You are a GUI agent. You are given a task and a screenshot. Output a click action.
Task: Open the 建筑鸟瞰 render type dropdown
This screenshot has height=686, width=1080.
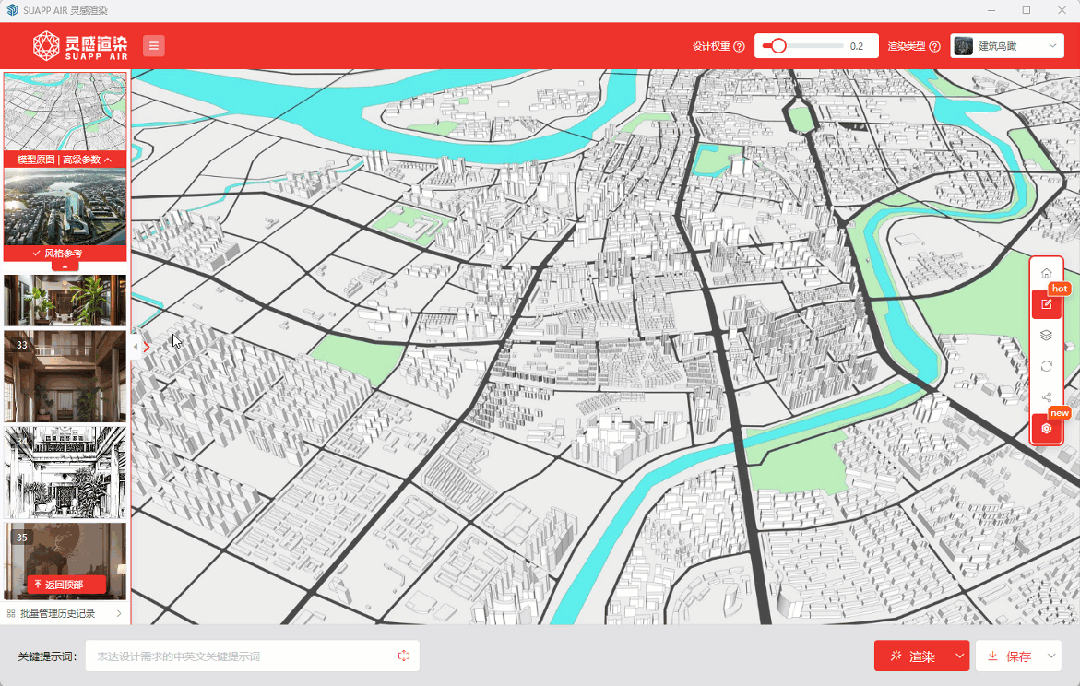[x=1007, y=46]
